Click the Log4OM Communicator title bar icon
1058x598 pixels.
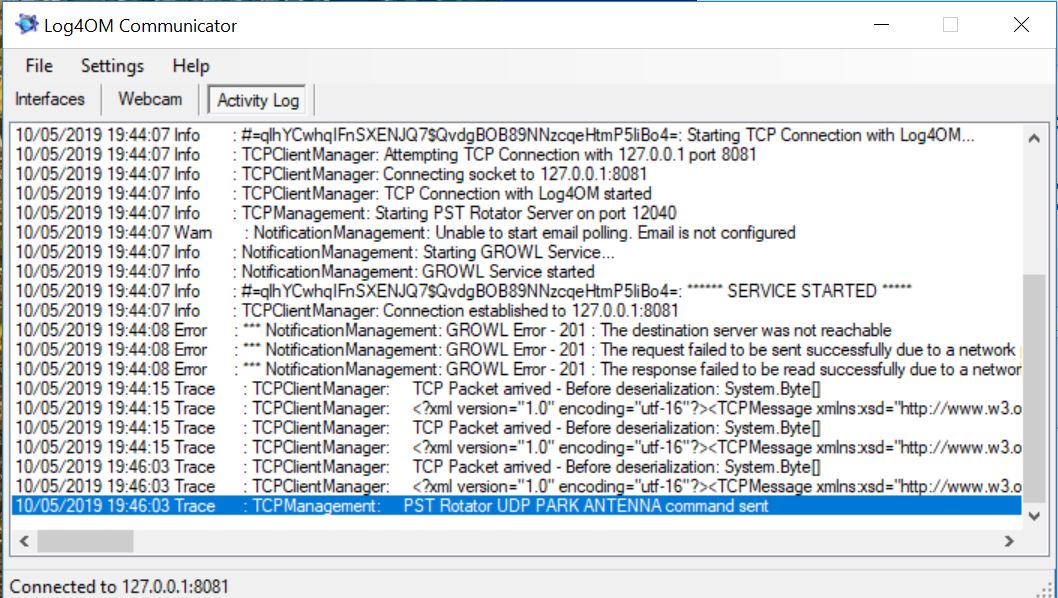click(x=26, y=25)
